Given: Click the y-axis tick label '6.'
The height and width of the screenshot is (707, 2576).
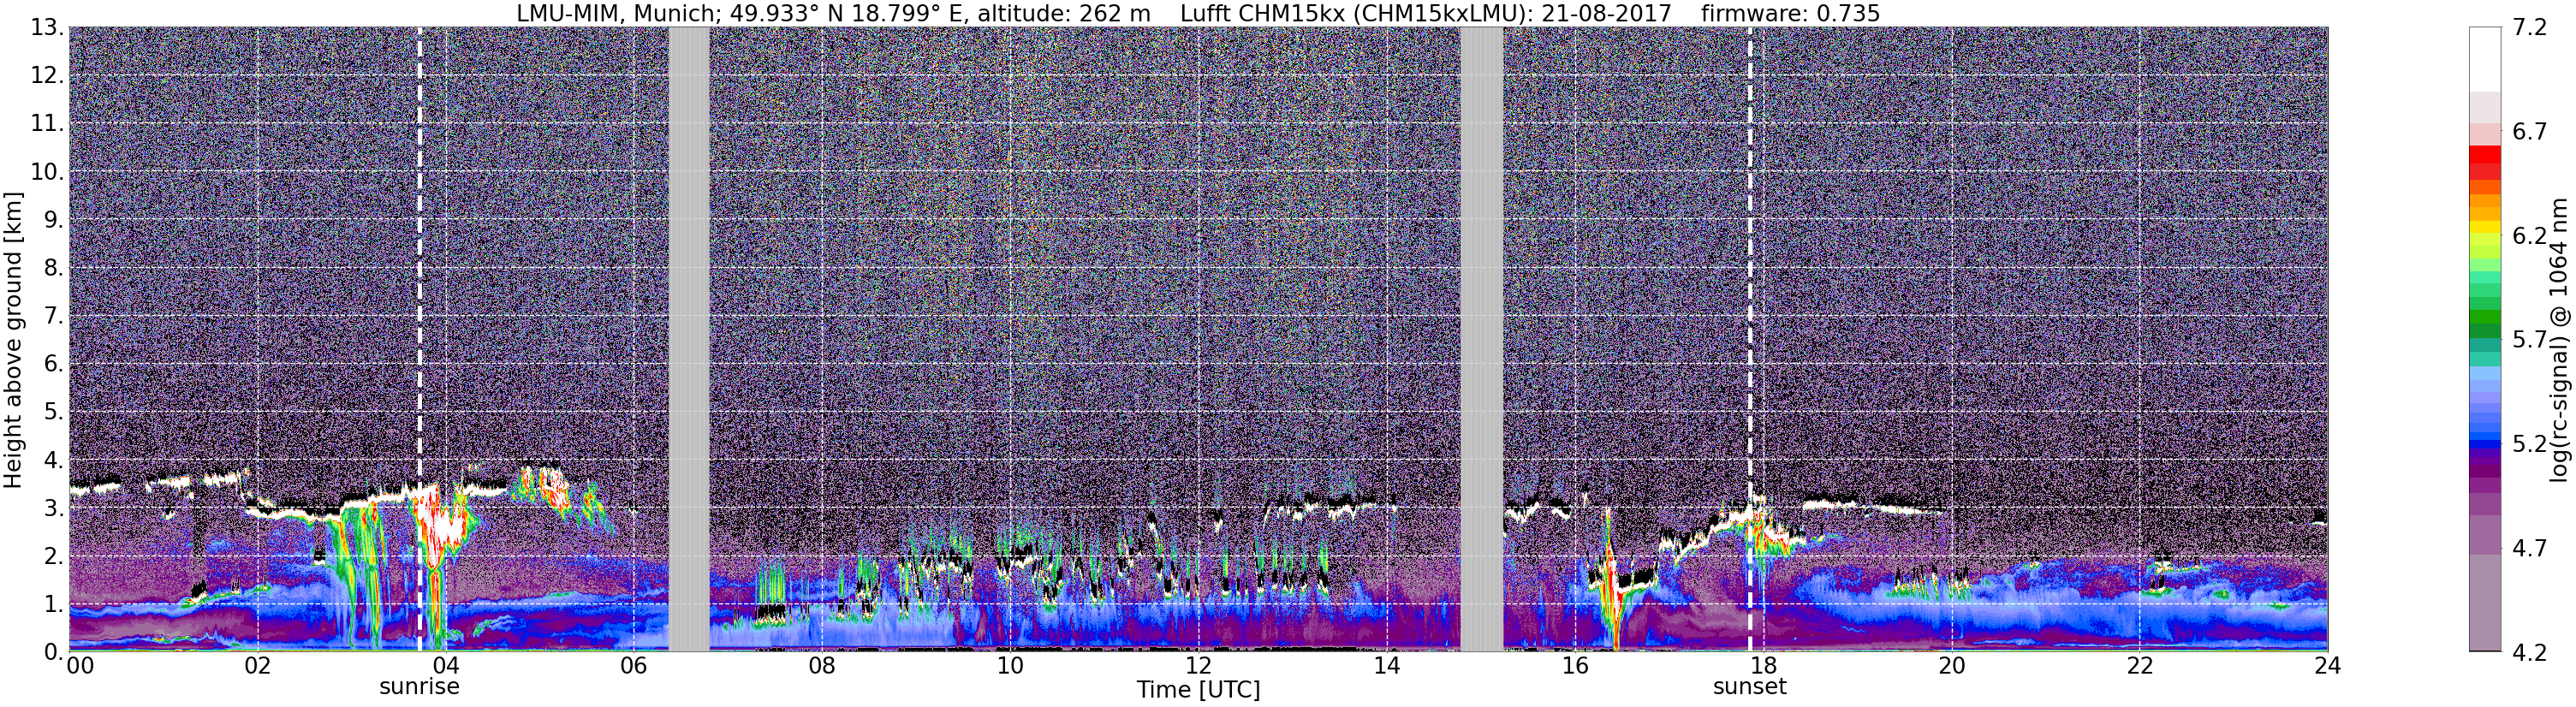Looking at the screenshot, I should tap(54, 364).
